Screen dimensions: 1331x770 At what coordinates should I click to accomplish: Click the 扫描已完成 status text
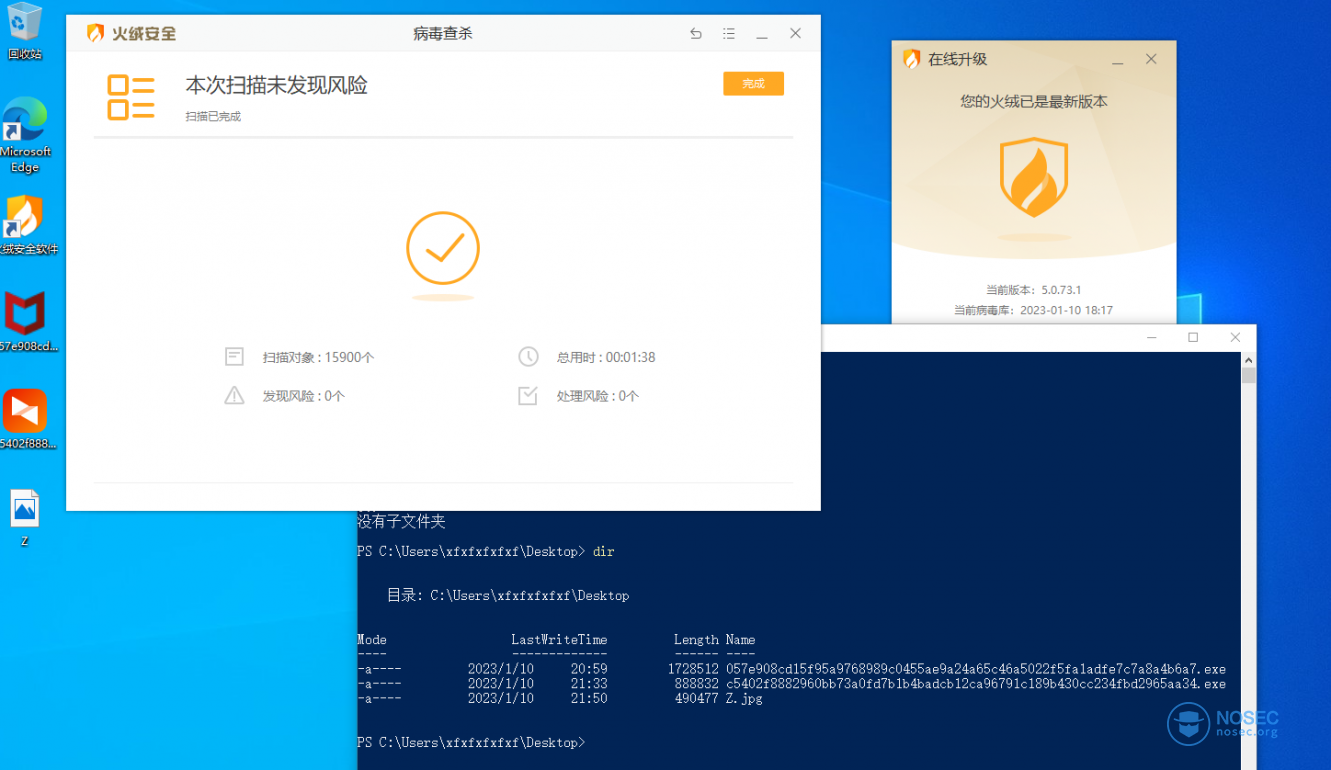click(213, 116)
